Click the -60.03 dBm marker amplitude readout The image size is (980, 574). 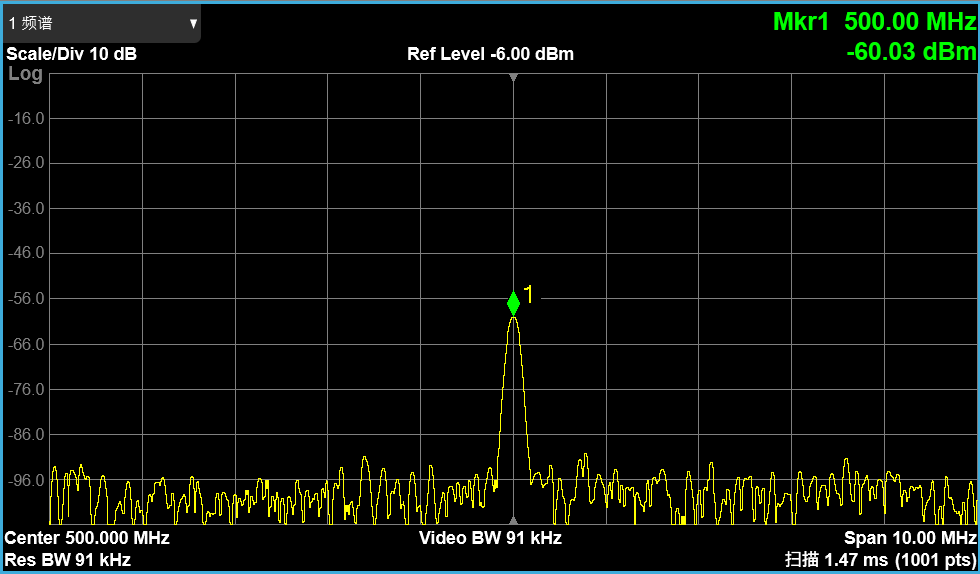click(910, 52)
